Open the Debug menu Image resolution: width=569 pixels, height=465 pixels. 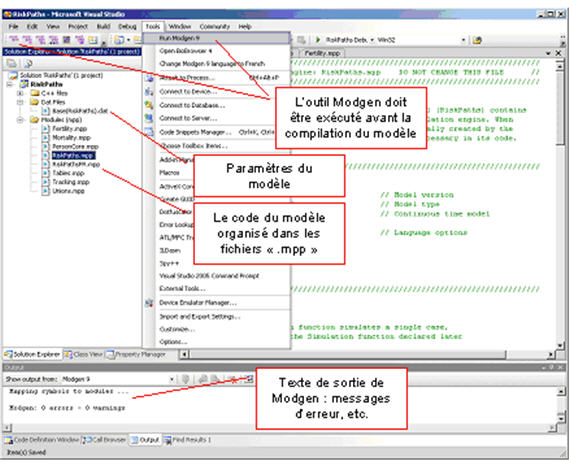(x=127, y=26)
